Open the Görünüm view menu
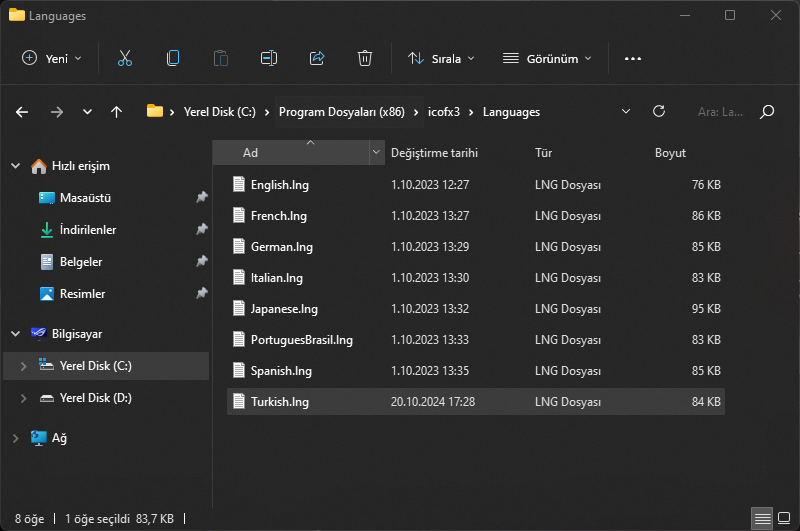This screenshot has height=531, width=800. pyautogui.click(x=547, y=58)
